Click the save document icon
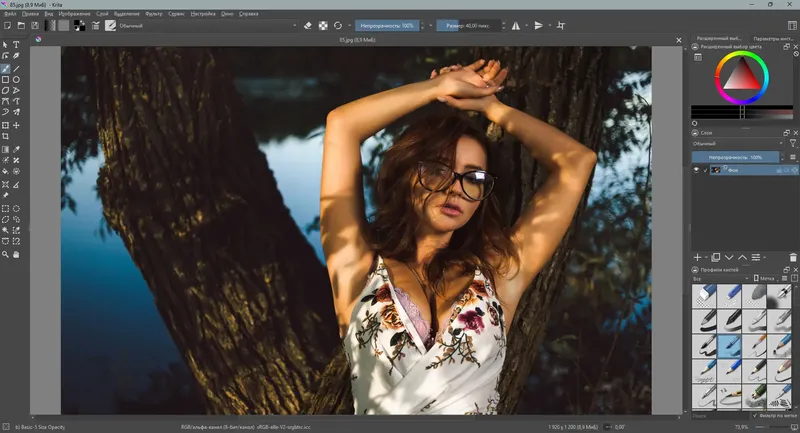Viewport: 800px width, 433px height. click(x=35, y=25)
